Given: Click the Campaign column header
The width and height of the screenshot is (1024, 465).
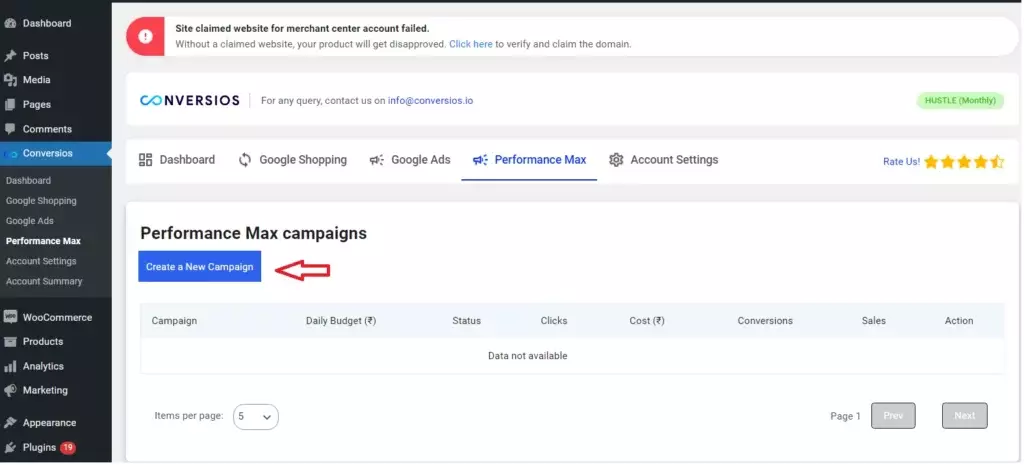Looking at the screenshot, I should click(x=174, y=321).
